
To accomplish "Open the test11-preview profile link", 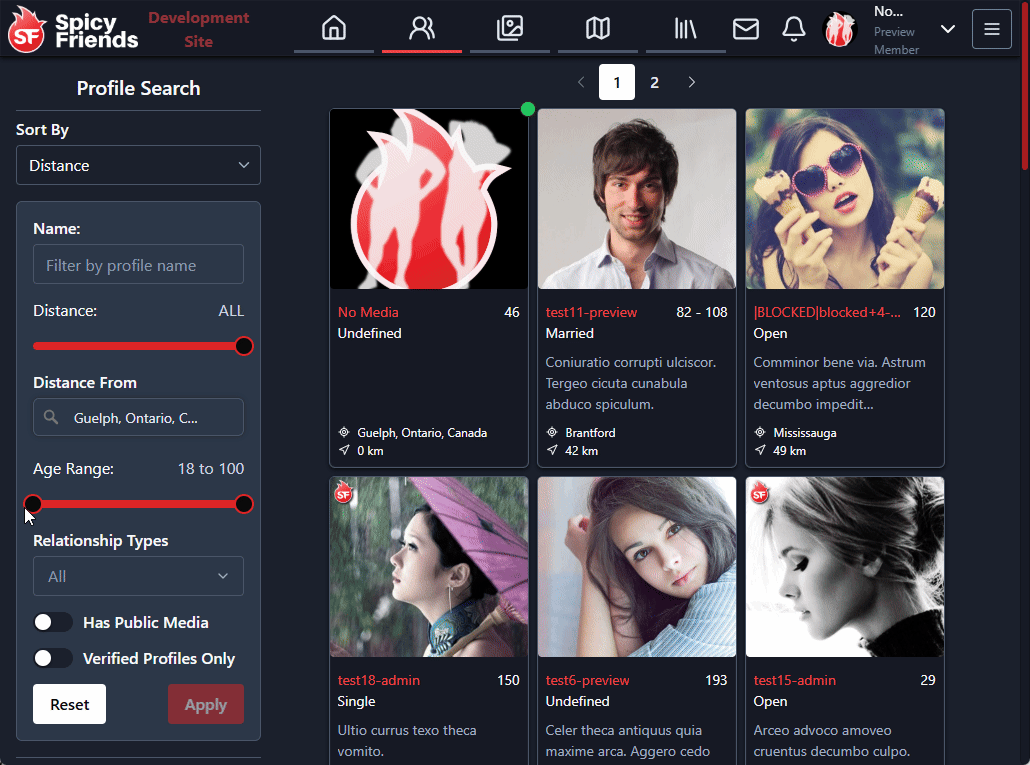I will 592,312.
